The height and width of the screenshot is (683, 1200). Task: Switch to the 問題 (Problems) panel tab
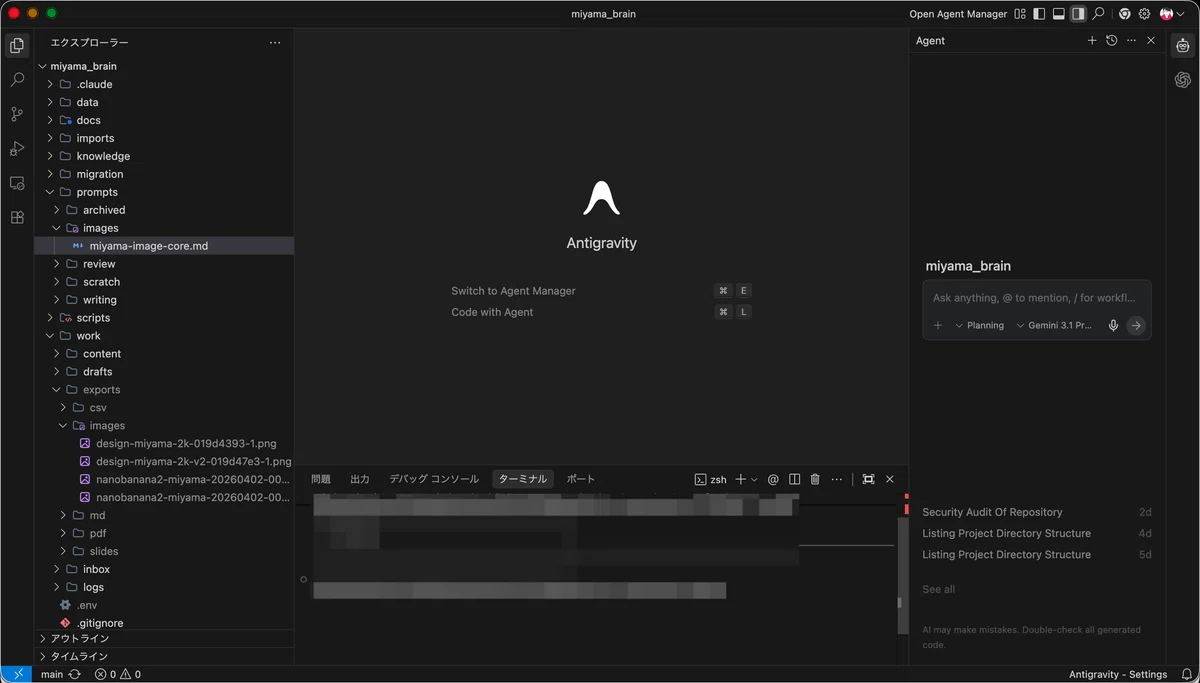pyautogui.click(x=321, y=479)
